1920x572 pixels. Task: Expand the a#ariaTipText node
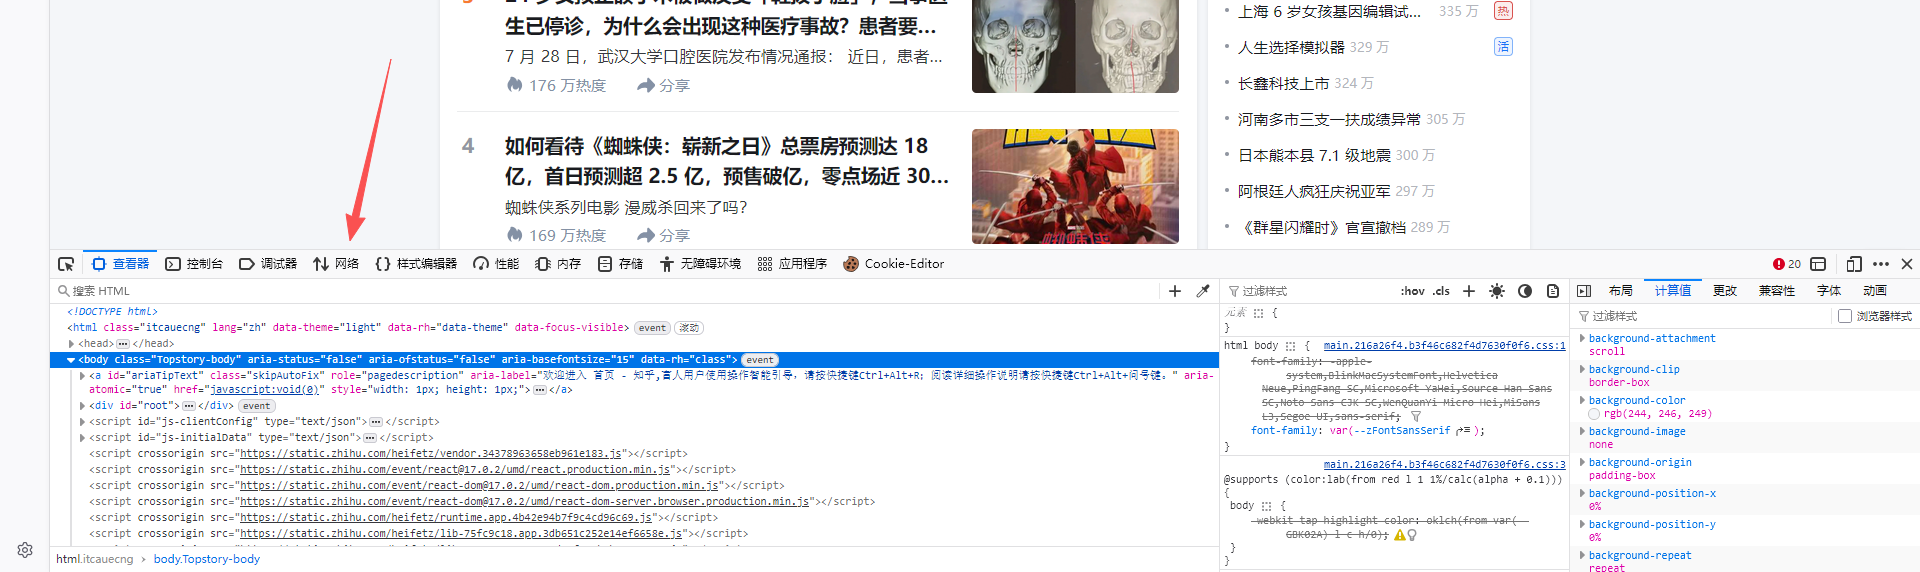click(82, 376)
